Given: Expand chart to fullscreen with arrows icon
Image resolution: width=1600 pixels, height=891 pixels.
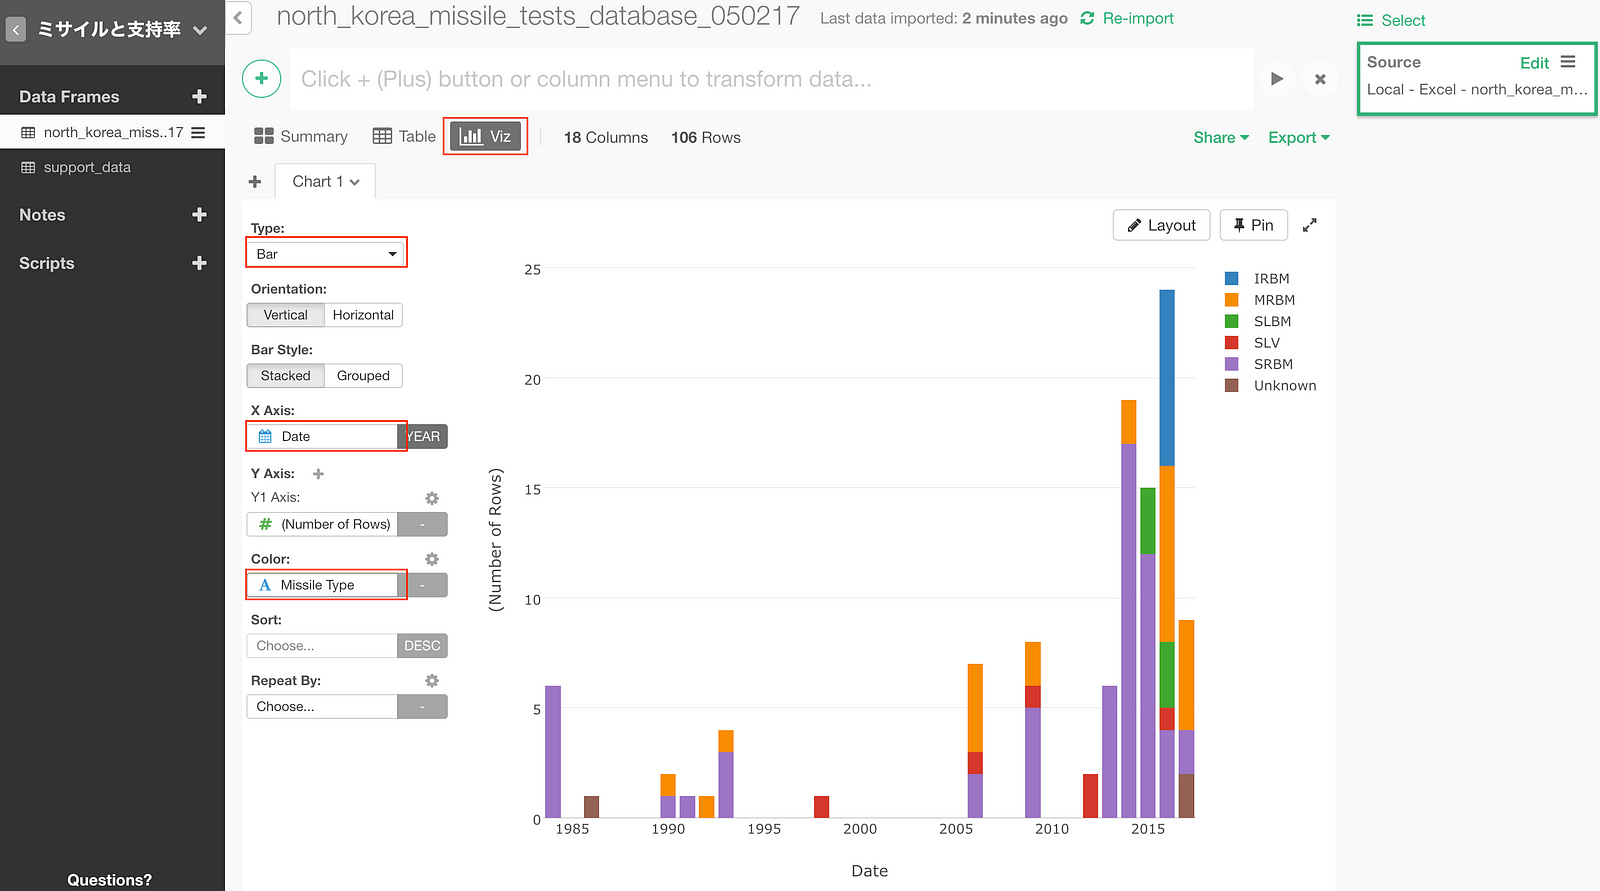Looking at the screenshot, I should click(x=1310, y=225).
